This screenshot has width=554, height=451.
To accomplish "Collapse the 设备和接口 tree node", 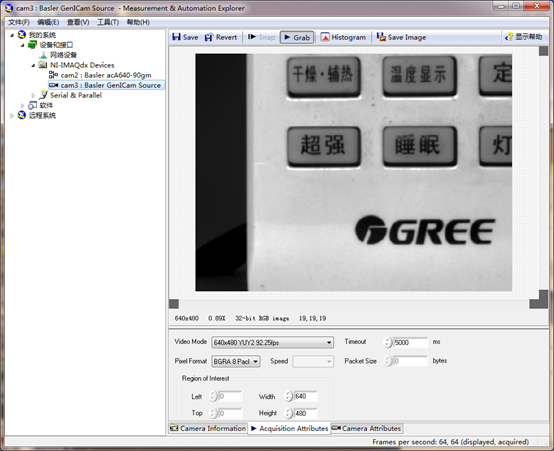I will 22,45.
